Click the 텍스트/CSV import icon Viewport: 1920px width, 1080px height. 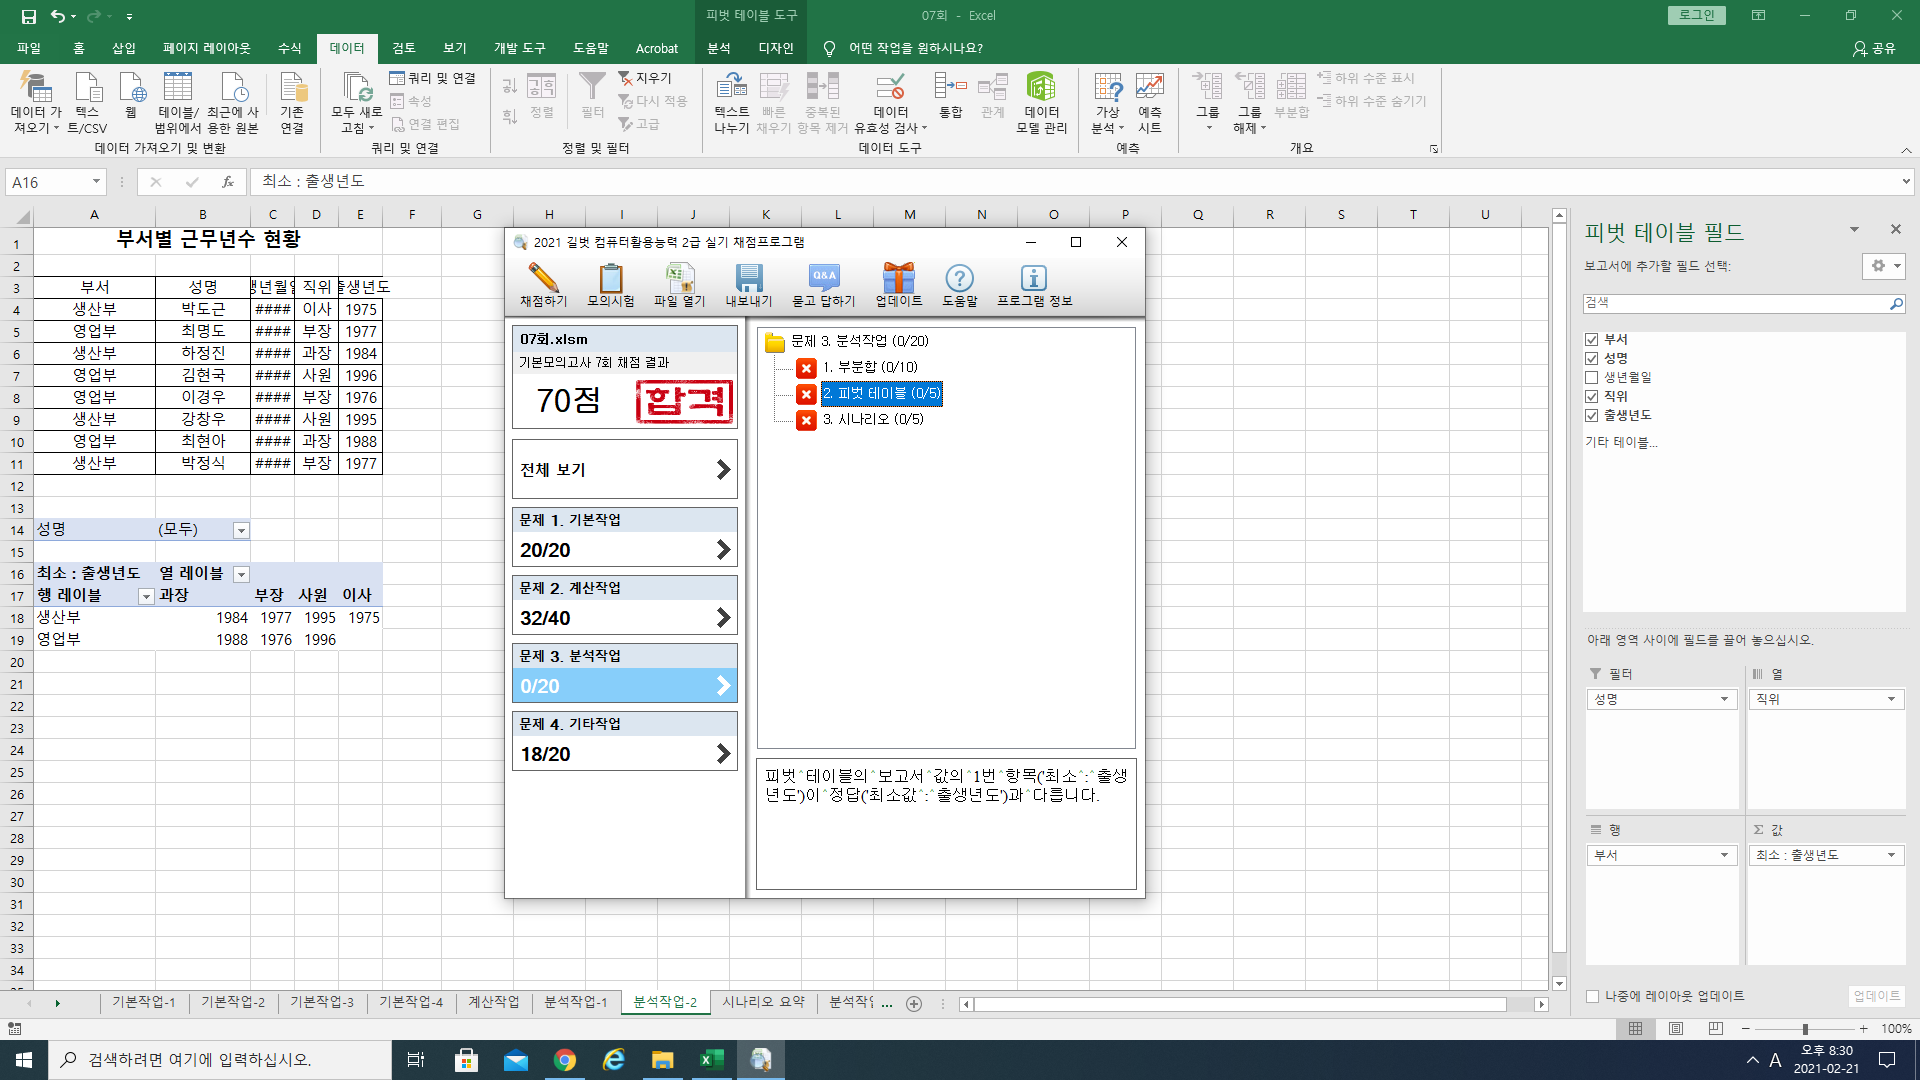pos(87,102)
